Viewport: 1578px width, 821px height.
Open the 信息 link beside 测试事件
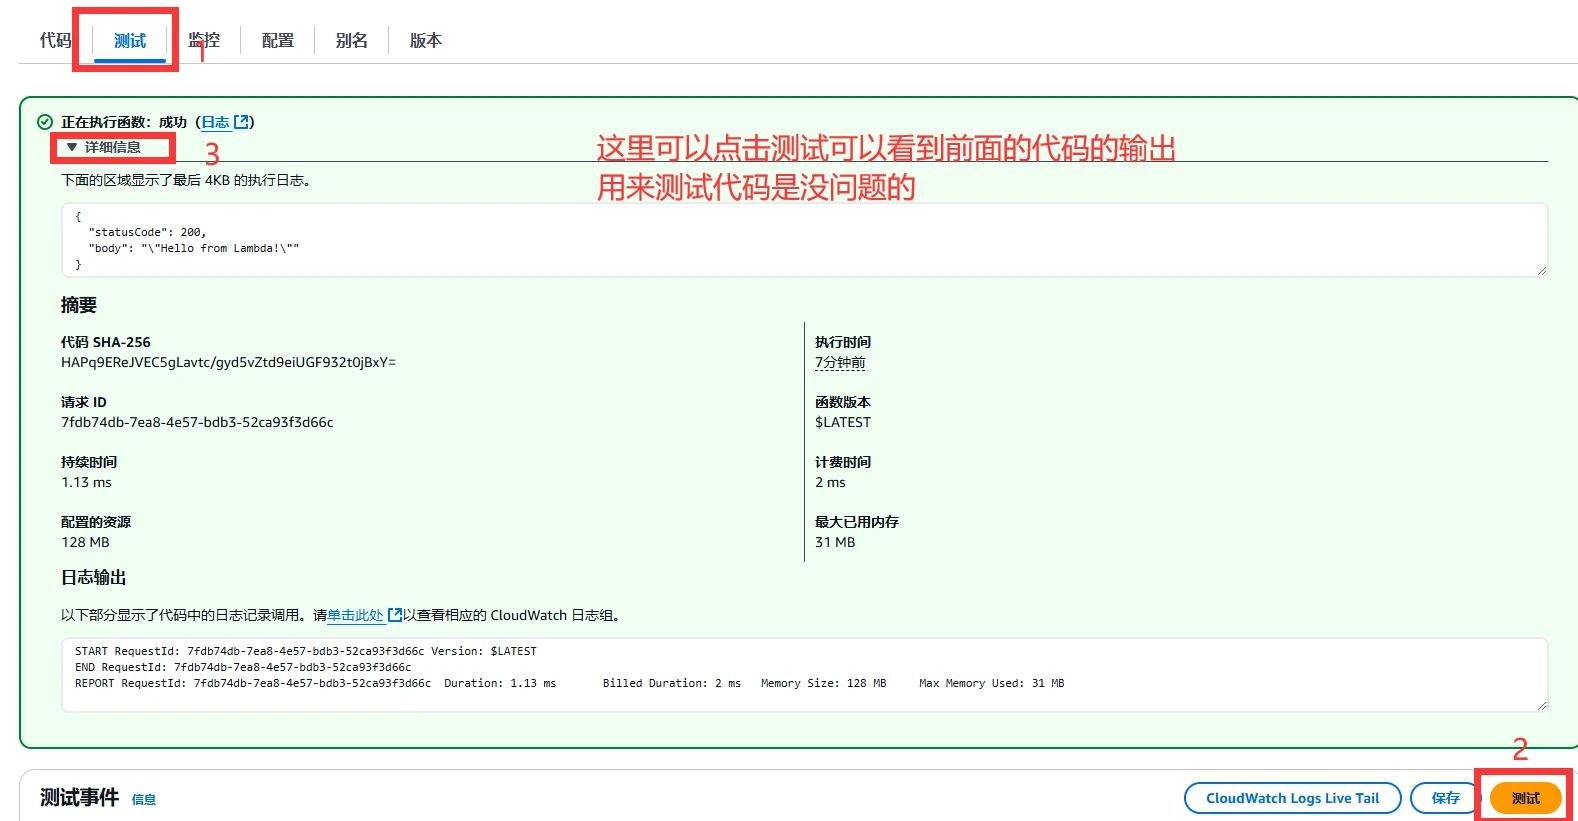click(144, 799)
